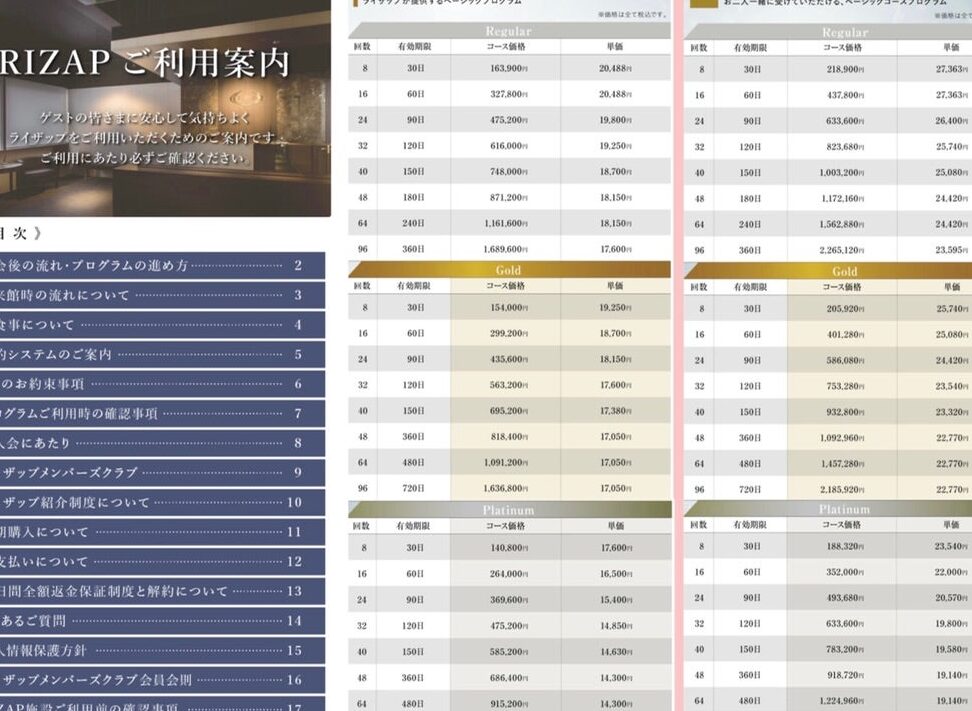
Task: Open contents entry メンバーズクラブ会員会則 page 16
Action: pyautogui.click(x=162, y=680)
